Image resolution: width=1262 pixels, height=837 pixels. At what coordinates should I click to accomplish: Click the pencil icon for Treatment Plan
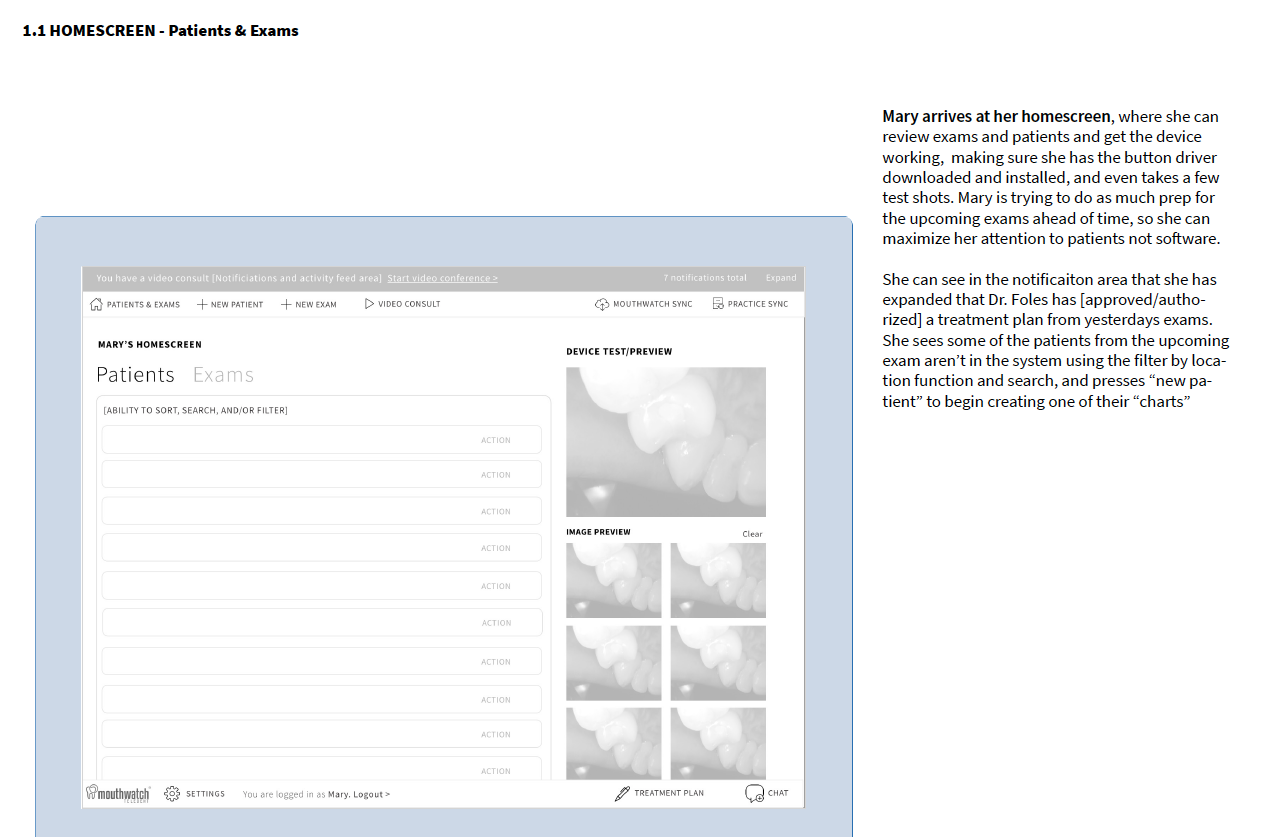tap(622, 793)
